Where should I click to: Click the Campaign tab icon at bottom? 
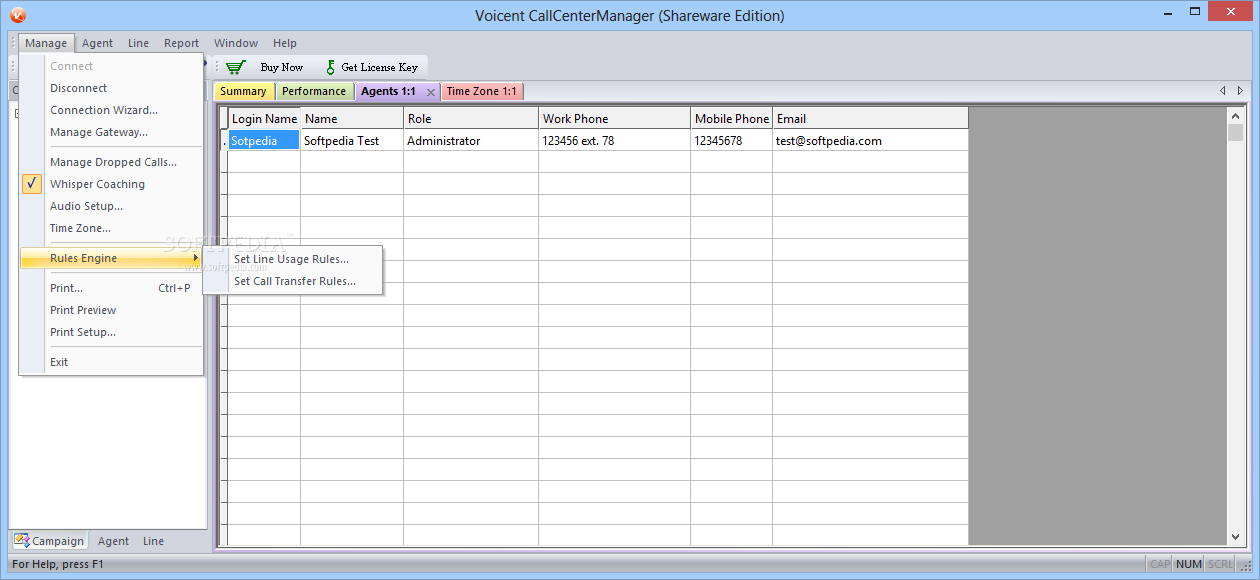pyautogui.click(x=21, y=540)
